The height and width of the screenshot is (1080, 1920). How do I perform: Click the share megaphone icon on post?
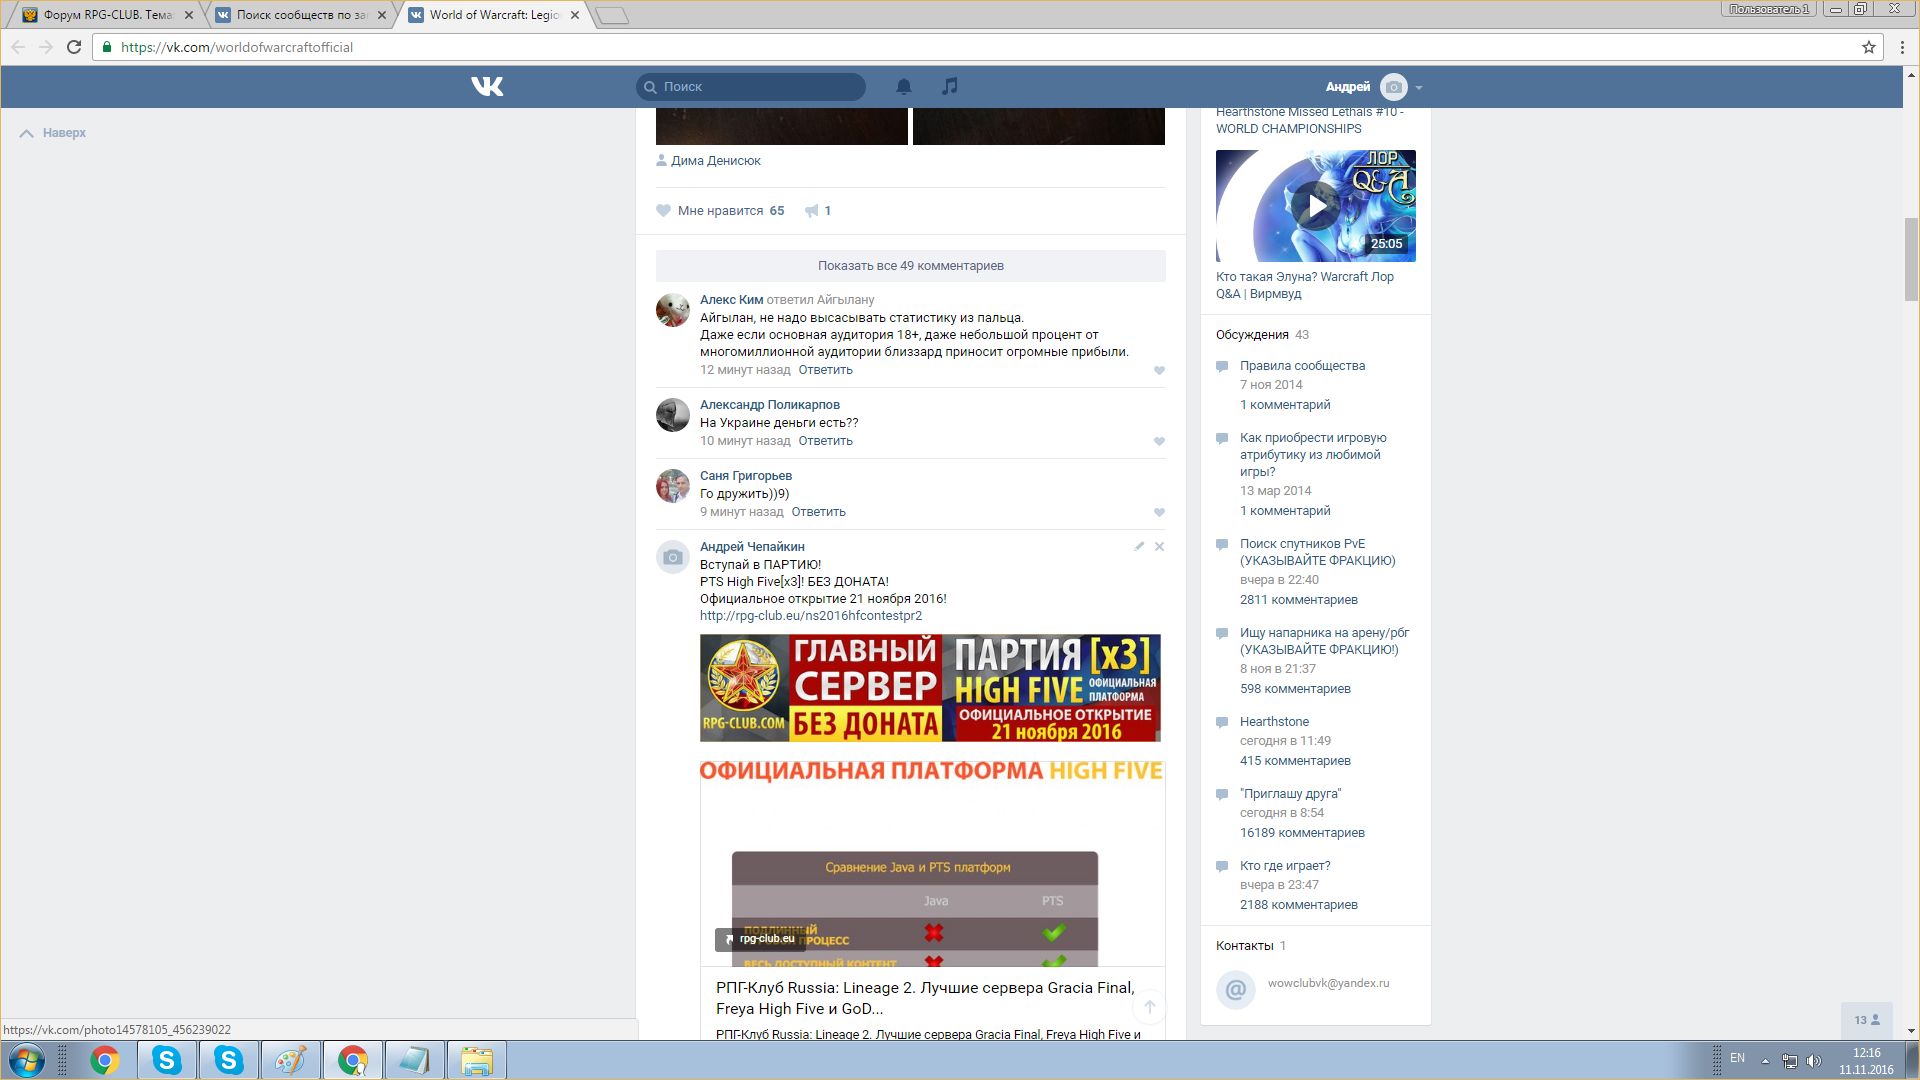pos(812,211)
